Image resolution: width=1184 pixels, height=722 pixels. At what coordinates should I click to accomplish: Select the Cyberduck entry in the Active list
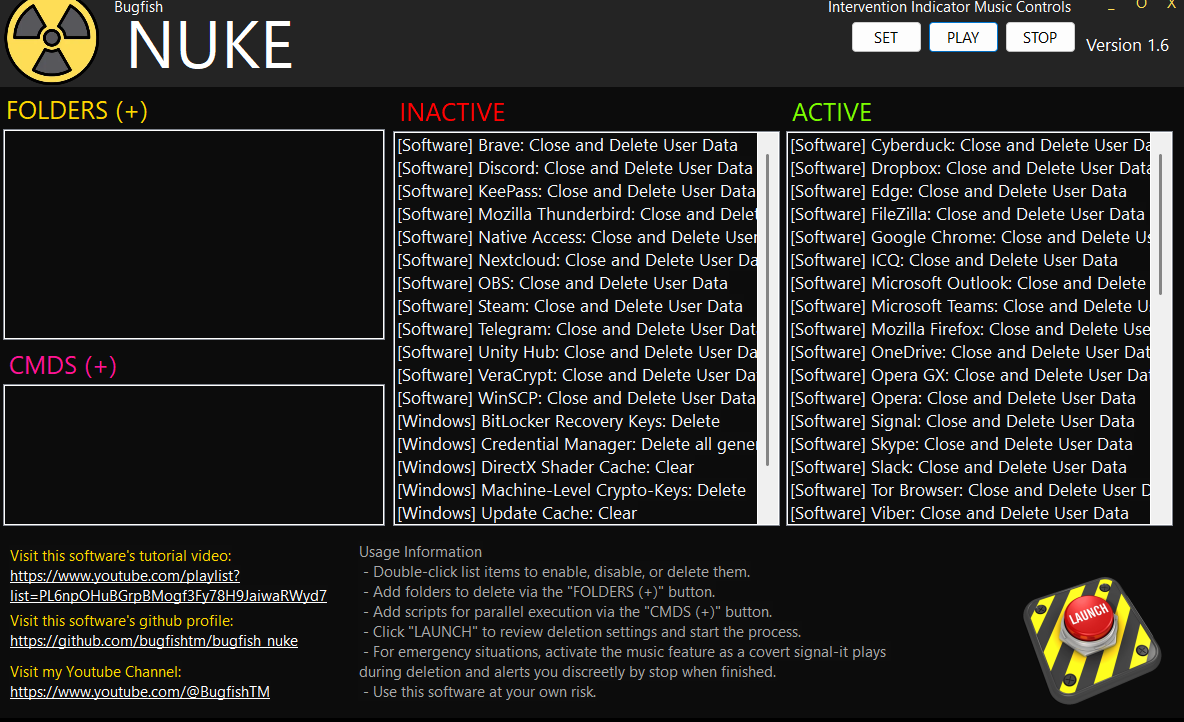pyautogui.click(x=970, y=145)
